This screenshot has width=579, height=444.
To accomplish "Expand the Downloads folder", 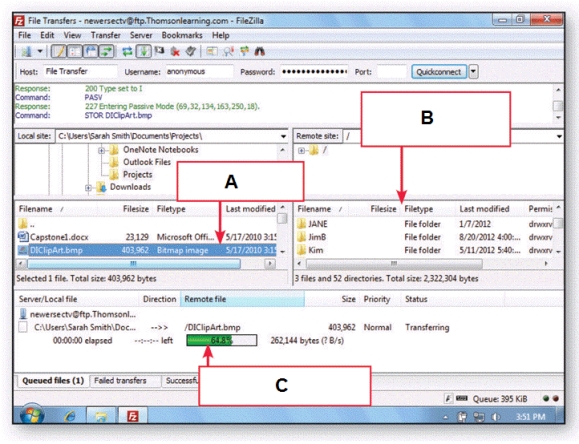I will click(88, 188).
